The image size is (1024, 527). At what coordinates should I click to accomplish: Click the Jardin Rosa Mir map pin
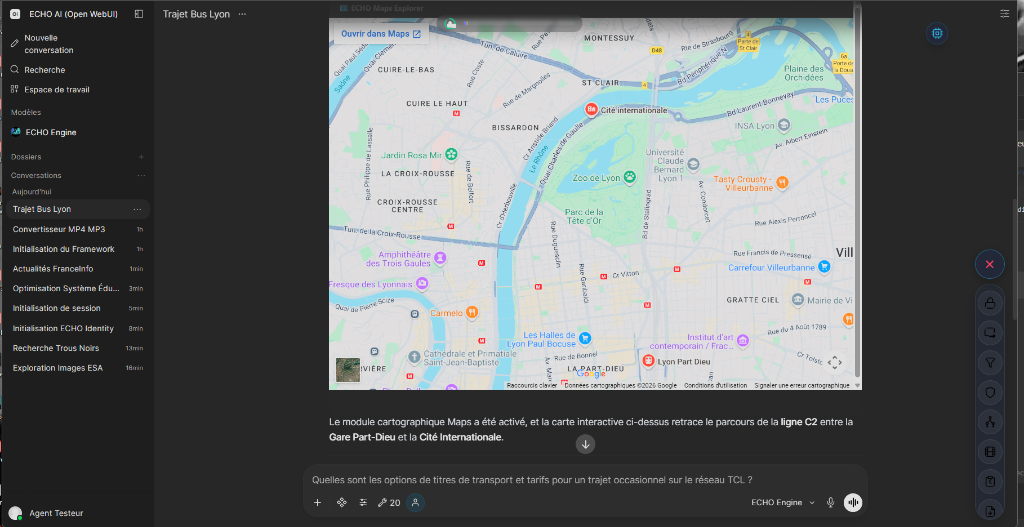tap(451, 155)
